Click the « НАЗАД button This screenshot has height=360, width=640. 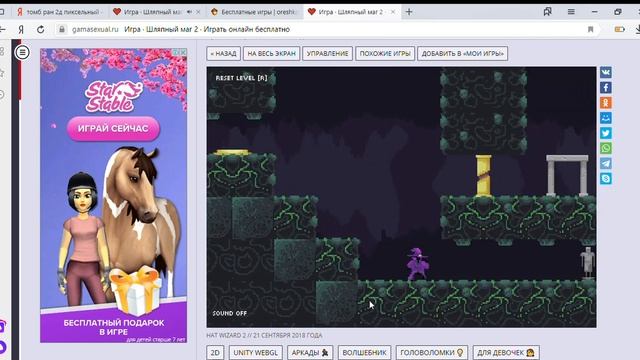point(224,53)
